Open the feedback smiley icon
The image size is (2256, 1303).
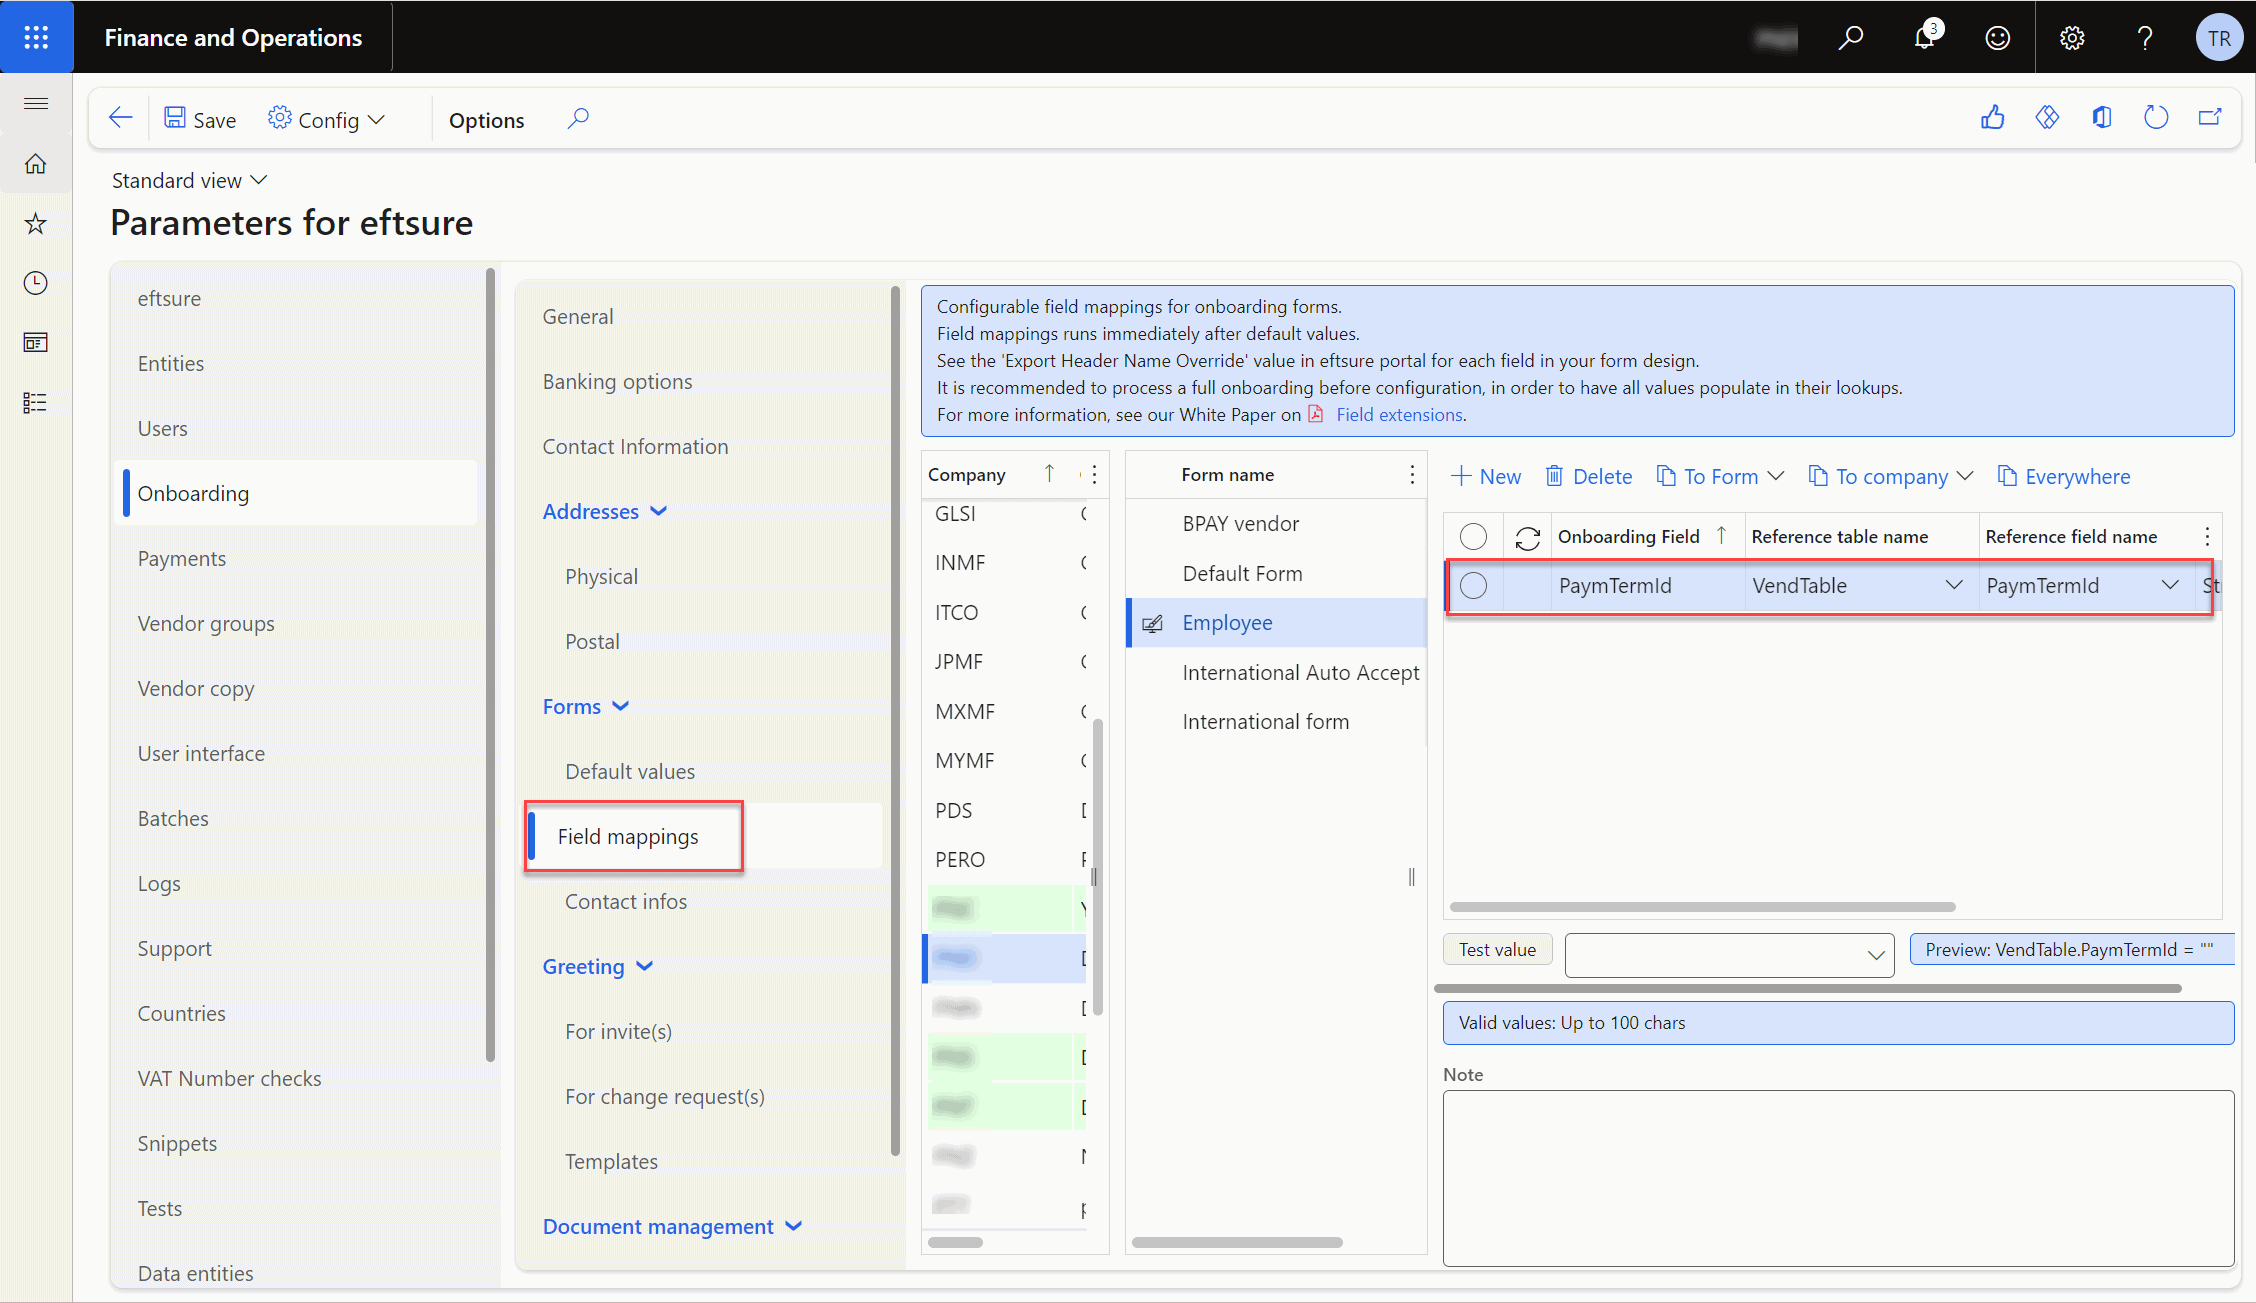1998,38
